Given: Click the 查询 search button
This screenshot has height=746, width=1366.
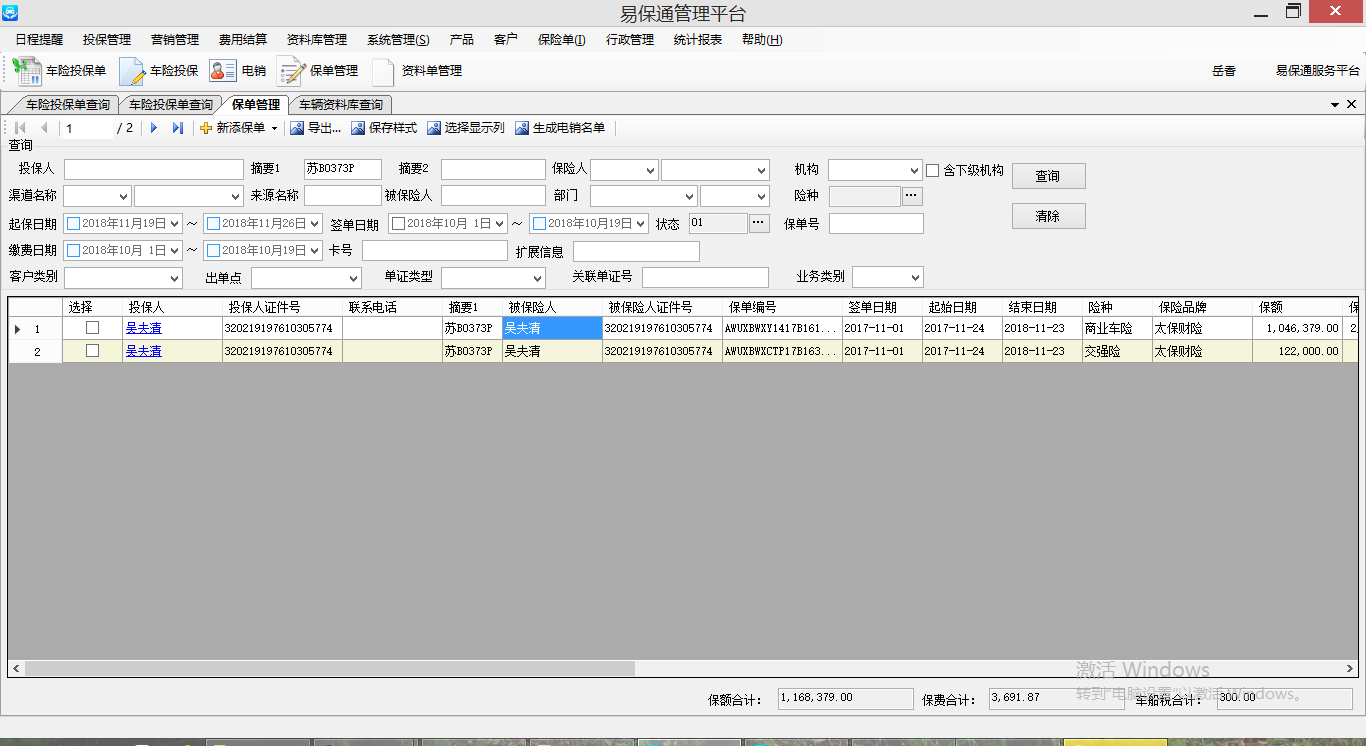Looking at the screenshot, I should tap(1048, 176).
